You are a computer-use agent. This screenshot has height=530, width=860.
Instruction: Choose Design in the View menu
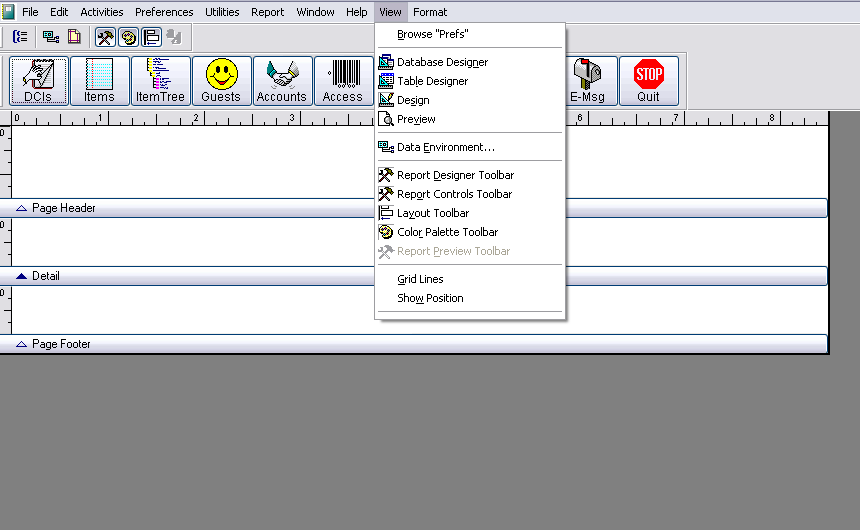(469, 100)
